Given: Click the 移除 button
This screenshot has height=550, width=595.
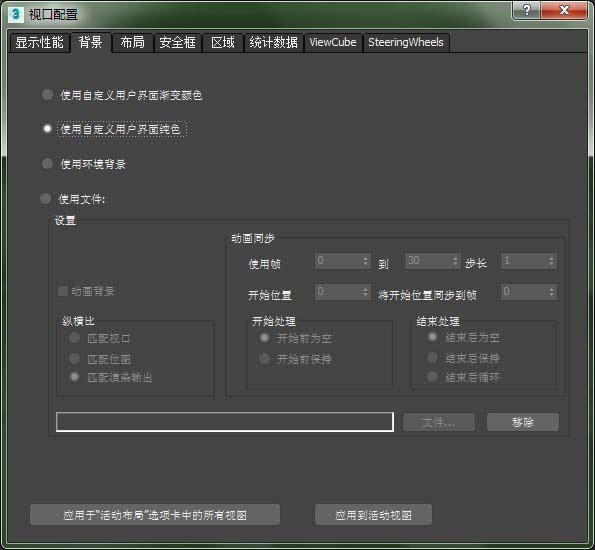Looking at the screenshot, I should (x=523, y=422).
